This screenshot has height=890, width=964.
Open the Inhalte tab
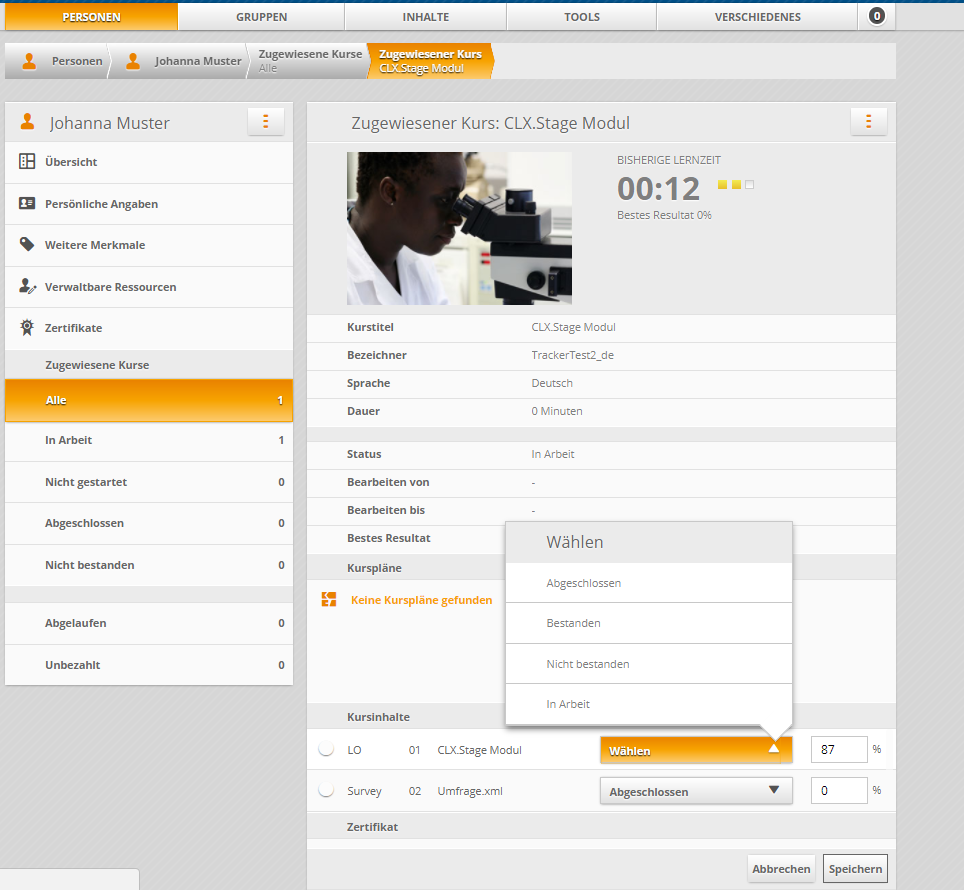pos(425,17)
